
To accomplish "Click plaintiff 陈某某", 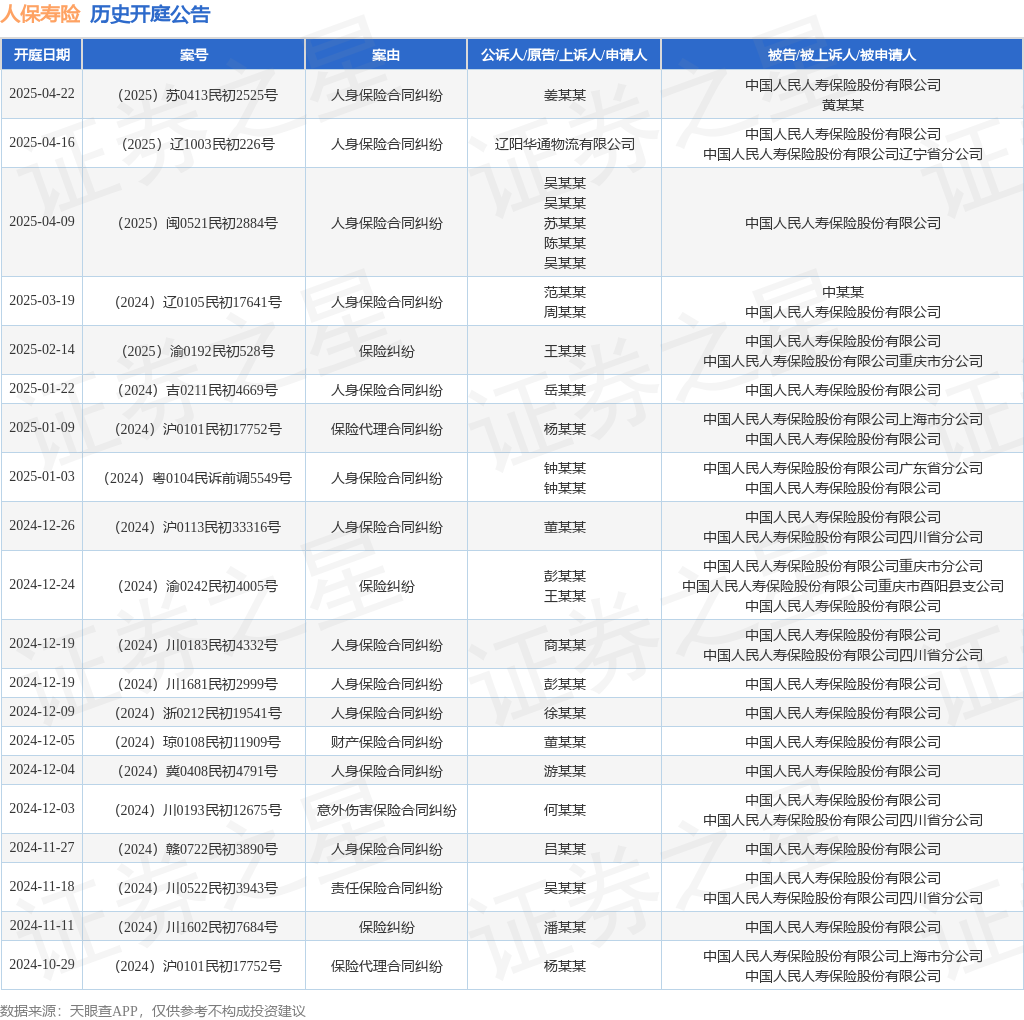I will tap(565, 243).
